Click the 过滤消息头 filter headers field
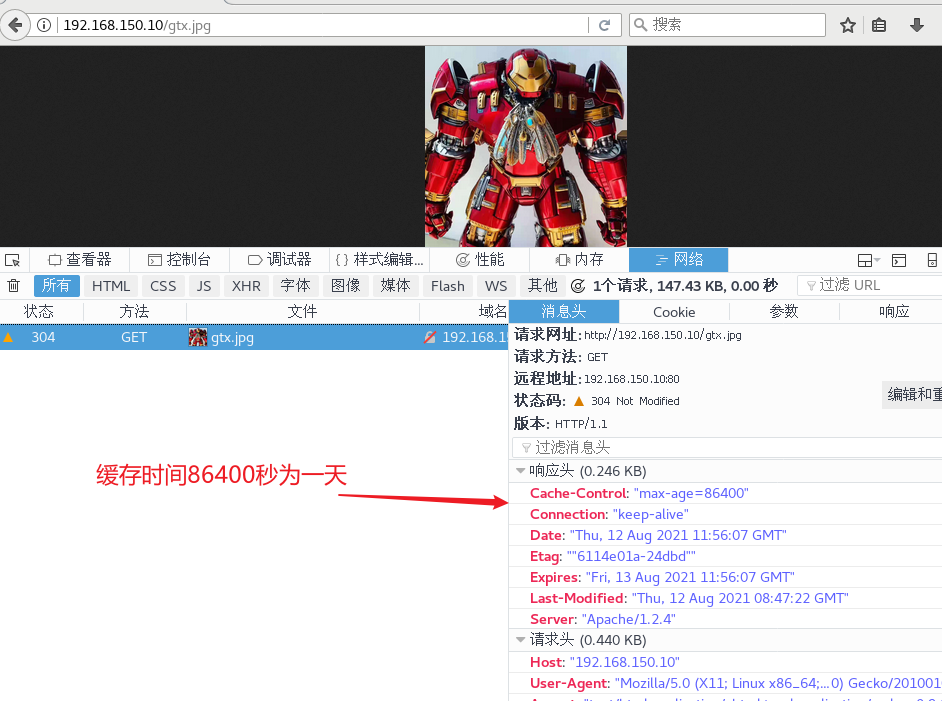This screenshot has height=701, width=942. [x=727, y=448]
